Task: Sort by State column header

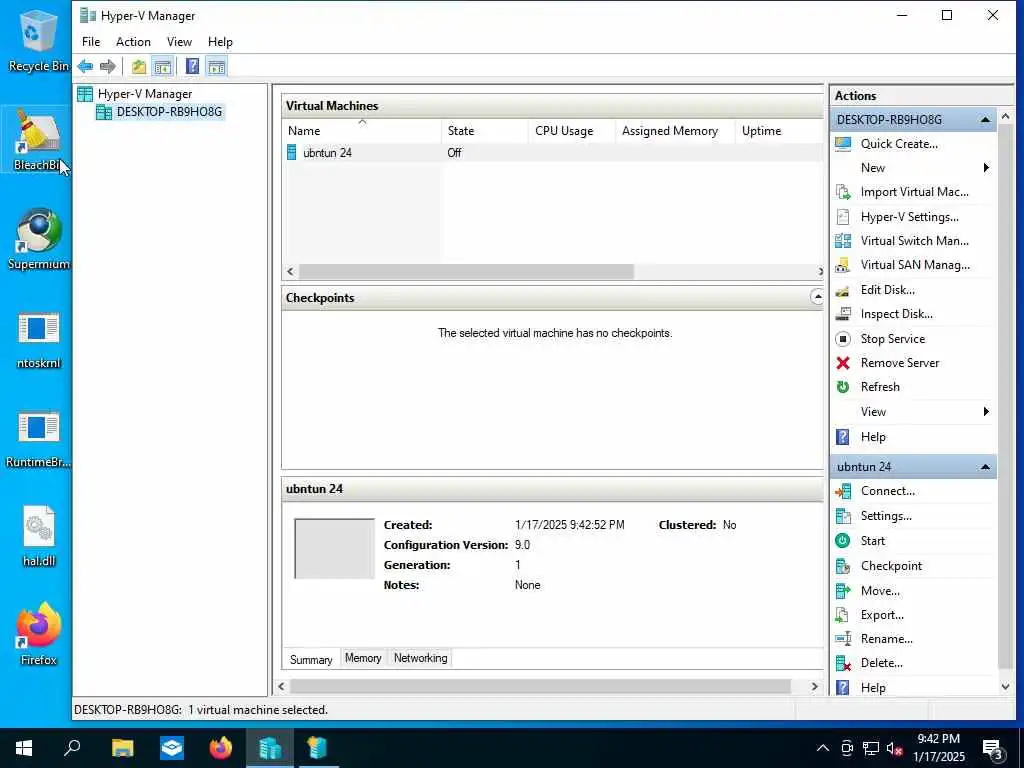Action: coord(484,131)
